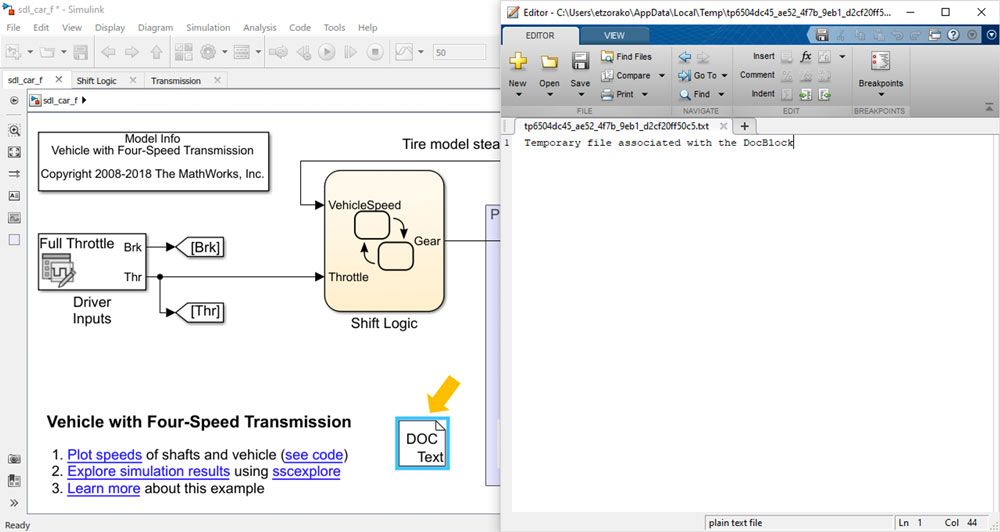Open the Library Browser icon
The height and width of the screenshot is (532, 1000).
tap(183, 52)
